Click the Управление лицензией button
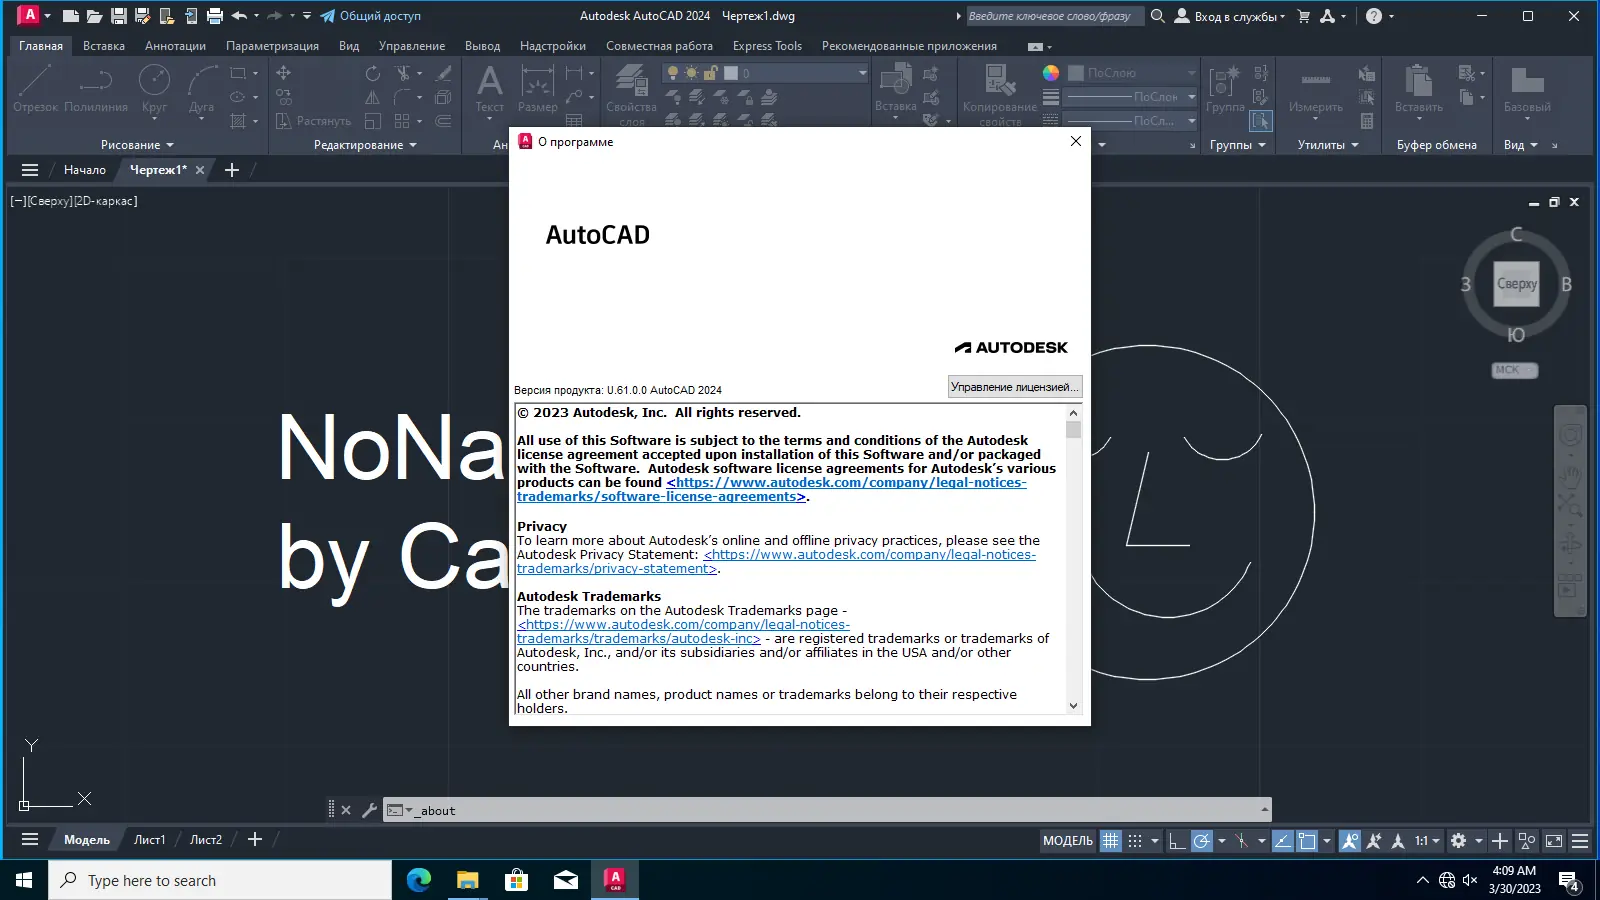 click(1014, 387)
